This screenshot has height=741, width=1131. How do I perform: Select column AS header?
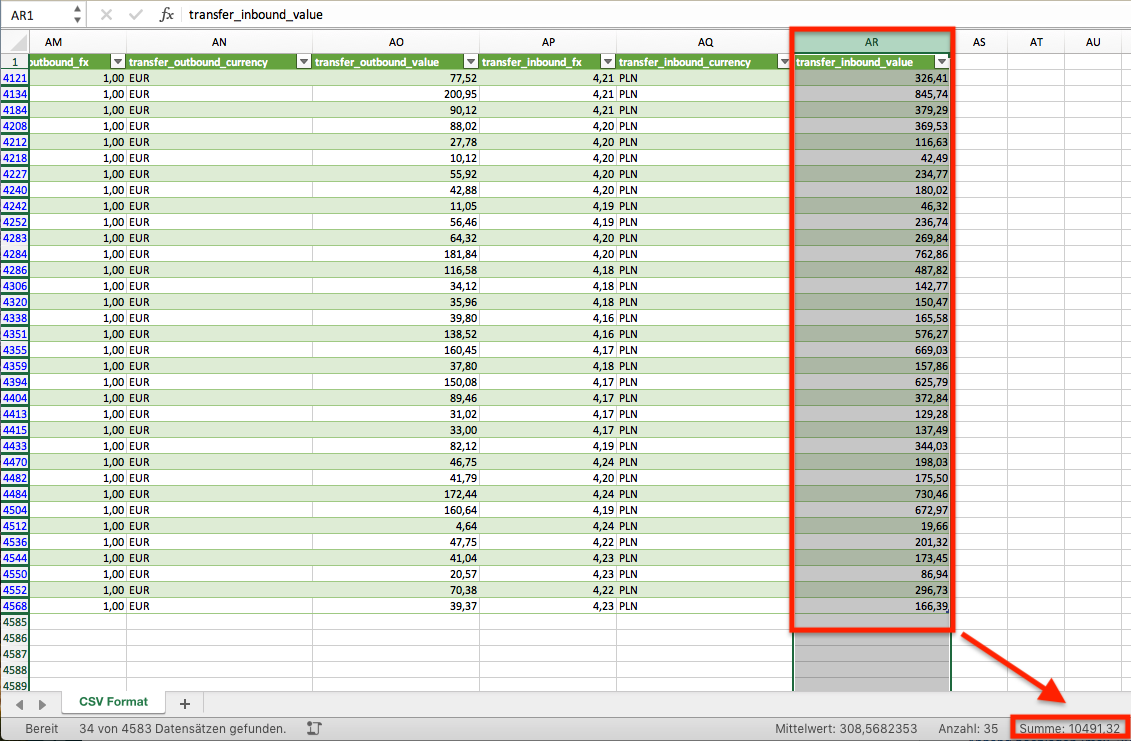(x=979, y=42)
